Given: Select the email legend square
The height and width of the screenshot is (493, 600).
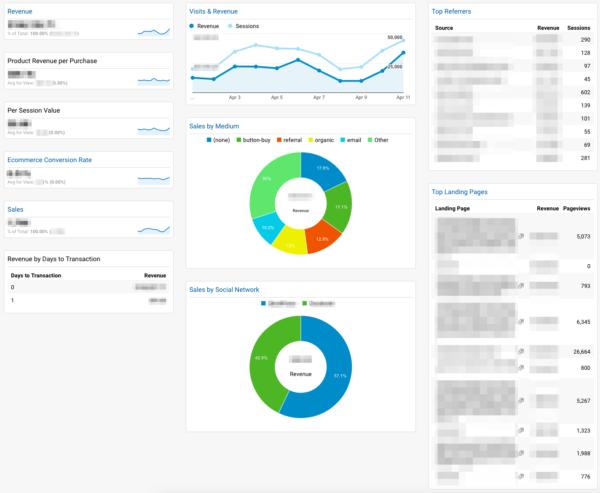Looking at the screenshot, I should (342, 140).
